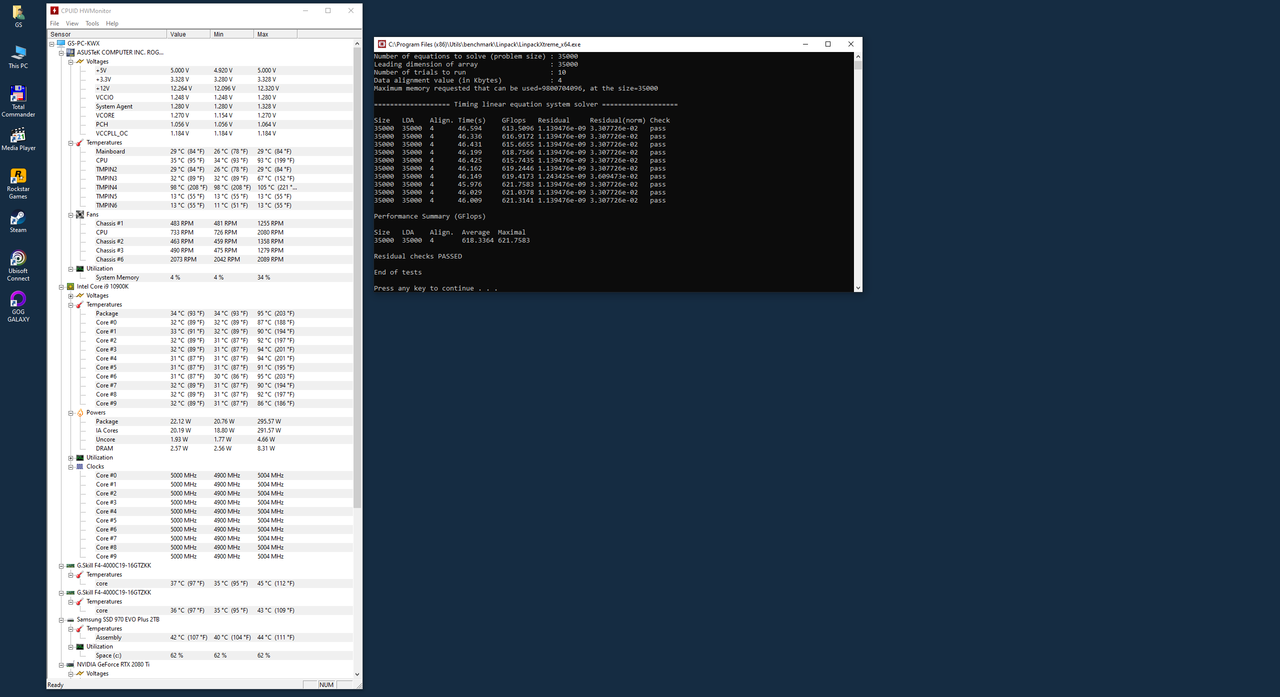This screenshot has width=1280, height=697.
Task: Open the View menu in HWMonitor
Action: coord(72,23)
